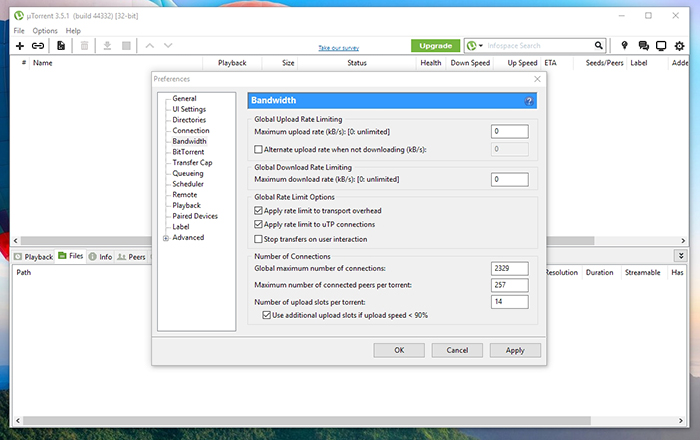Click the Infospace Search box

point(538,46)
